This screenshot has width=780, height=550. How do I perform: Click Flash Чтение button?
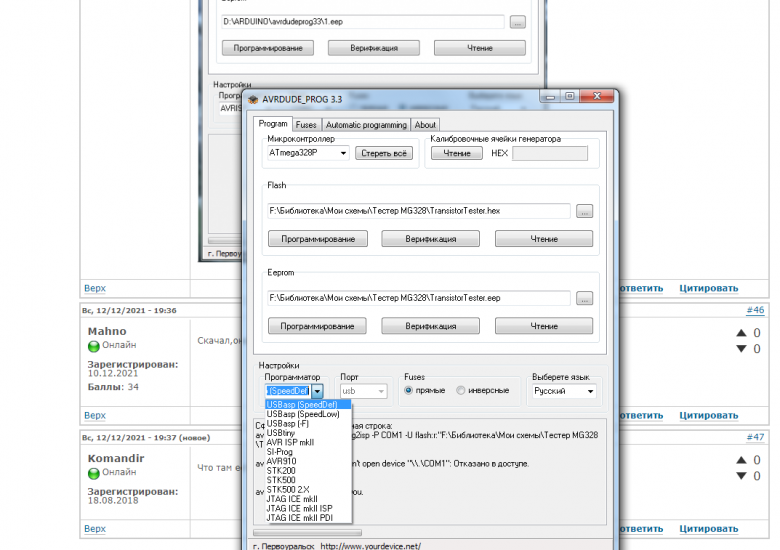pos(544,239)
